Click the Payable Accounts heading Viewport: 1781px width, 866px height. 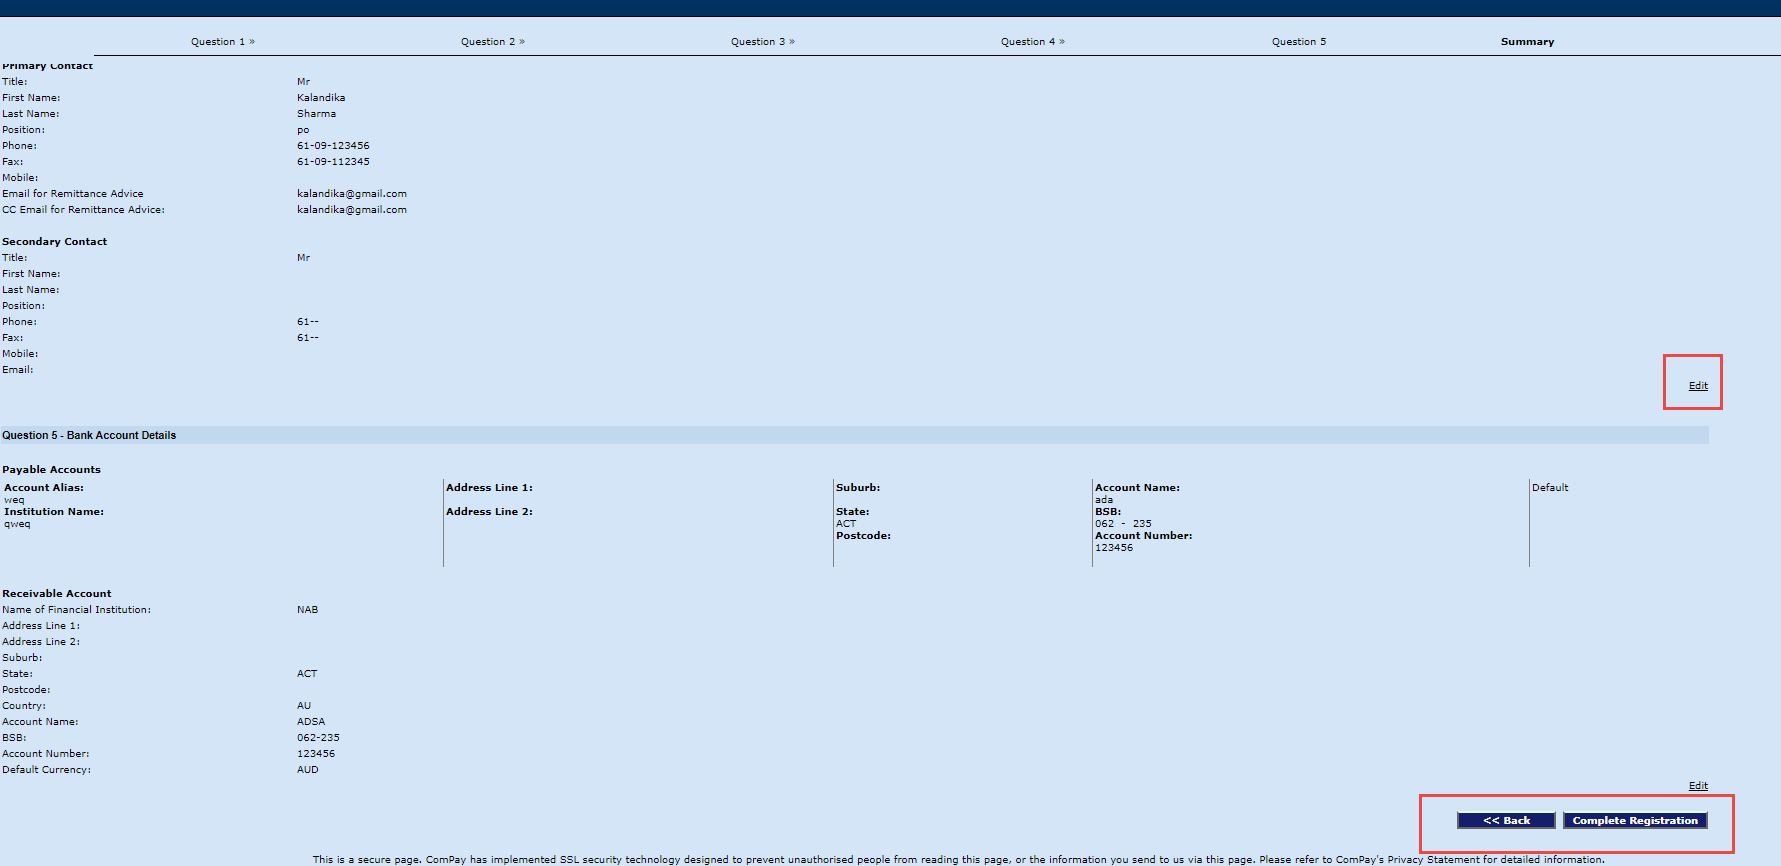click(51, 470)
